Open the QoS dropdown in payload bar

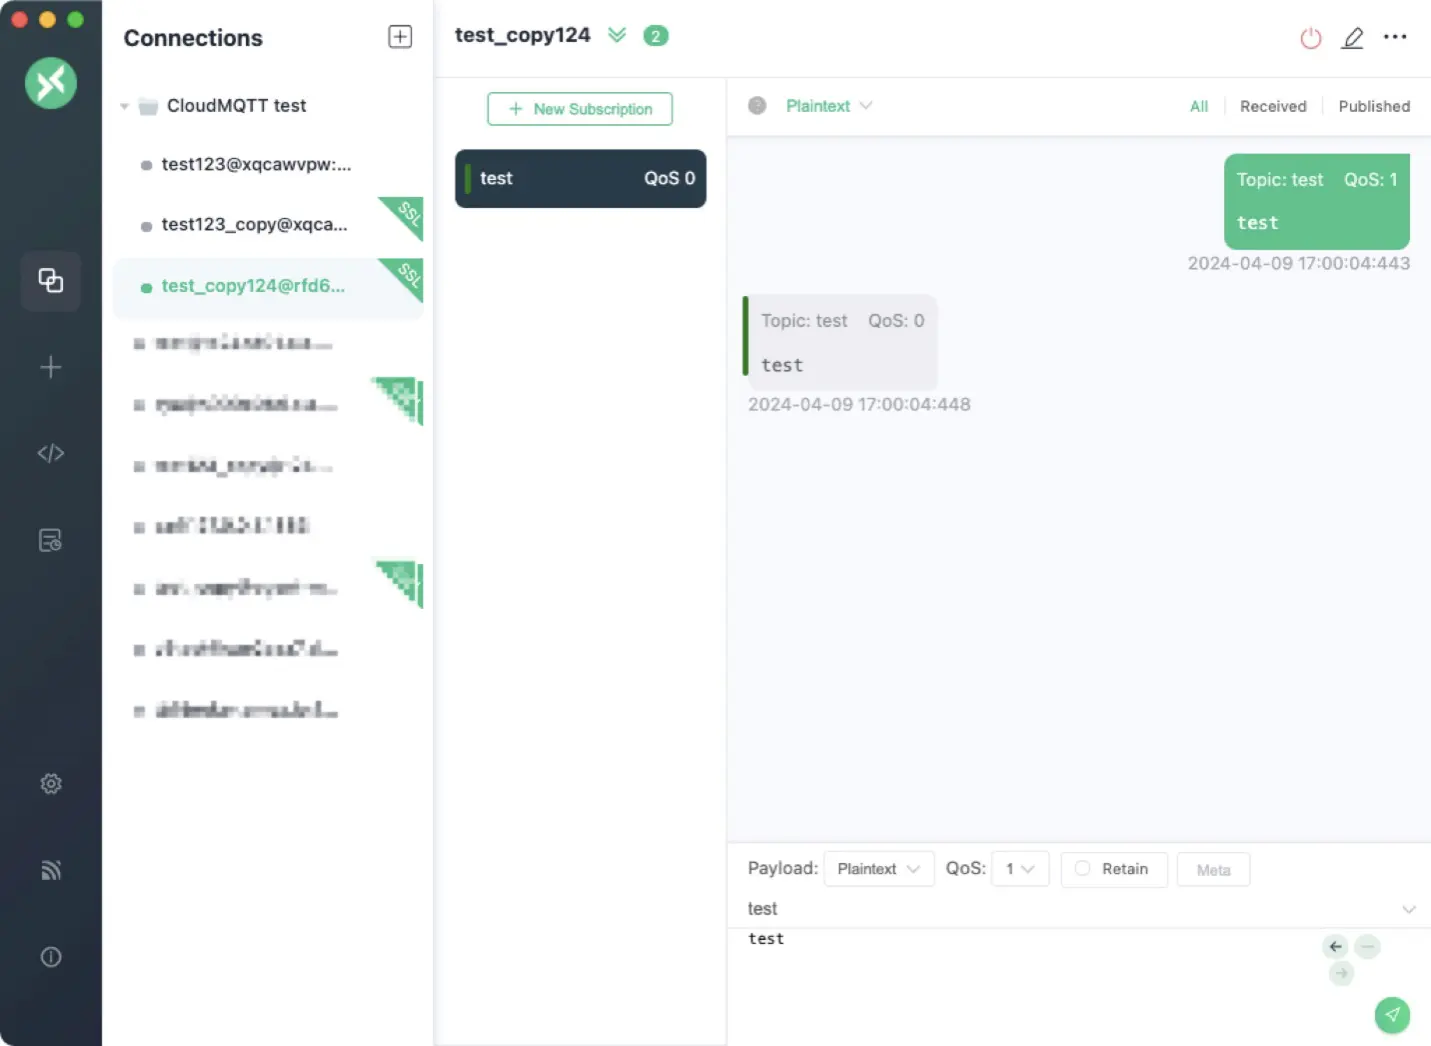1019,869
